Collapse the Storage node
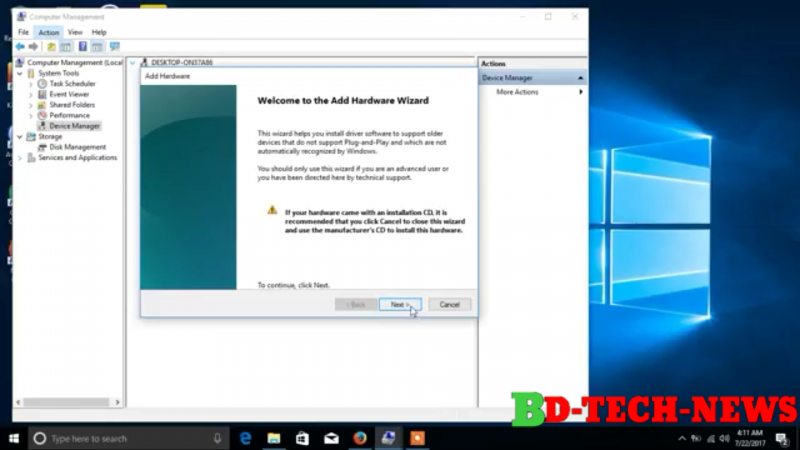800x450 pixels. [x=20, y=137]
